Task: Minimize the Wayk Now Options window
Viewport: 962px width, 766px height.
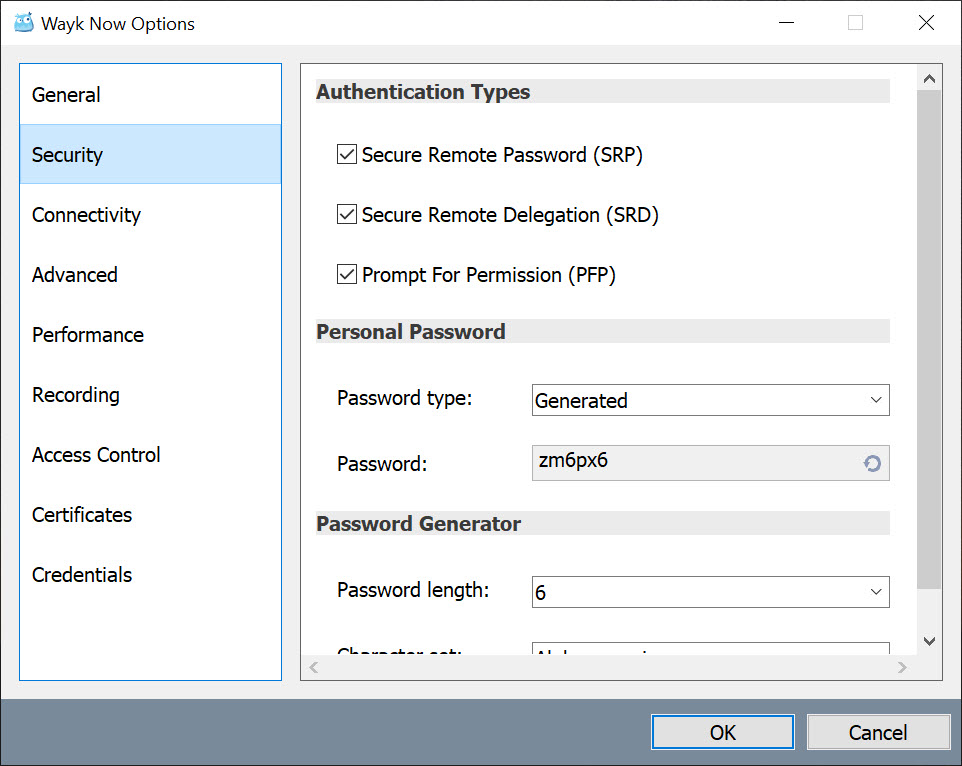Action: 787,23
